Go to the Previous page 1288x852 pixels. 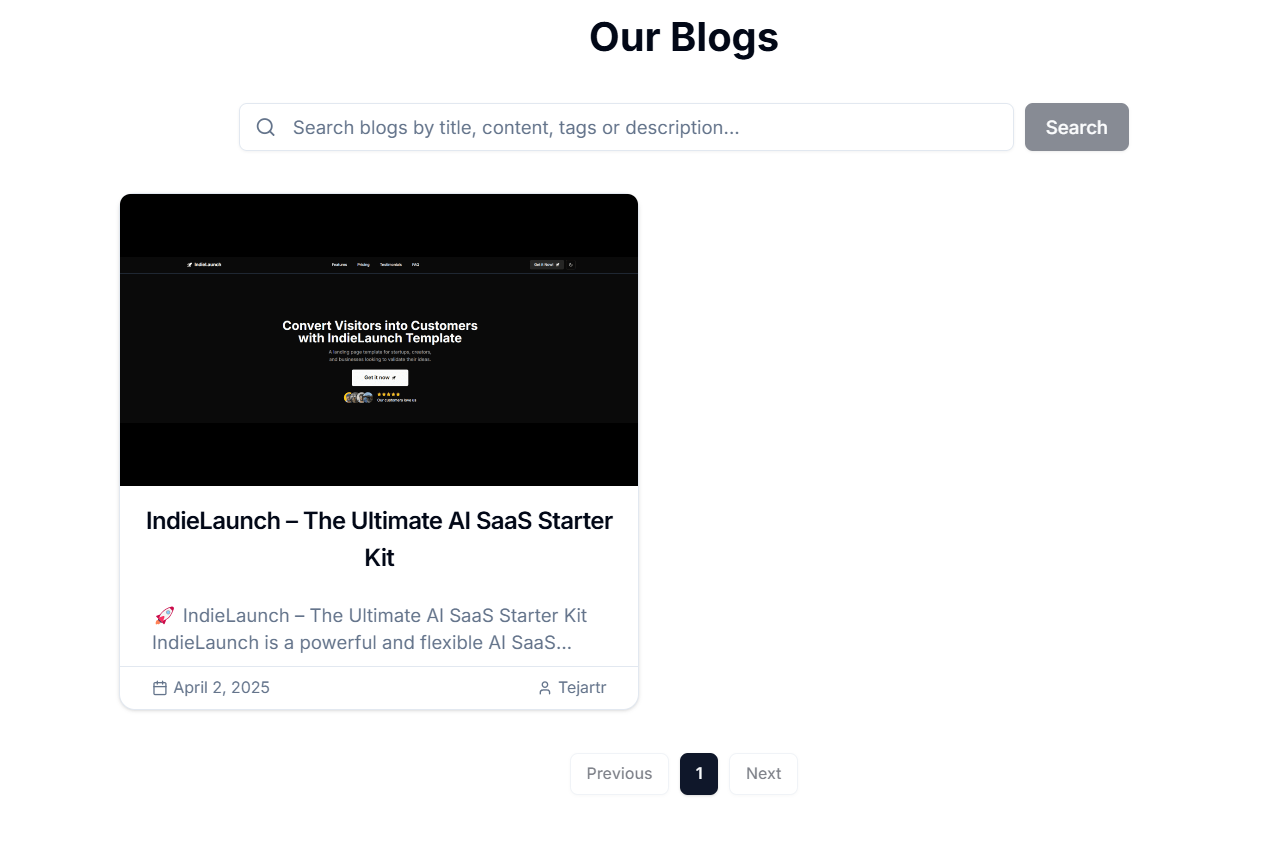click(x=619, y=774)
